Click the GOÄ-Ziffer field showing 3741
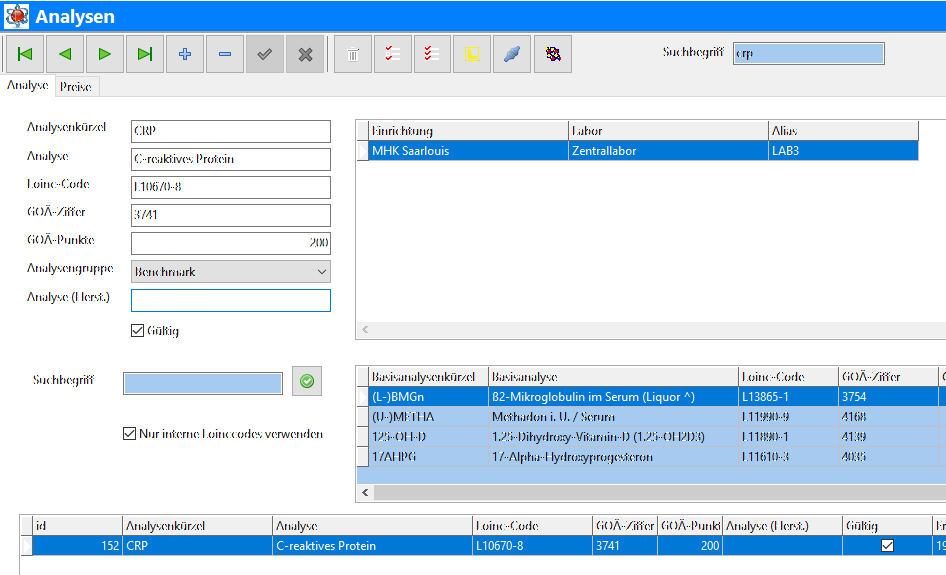The image size is (946, 575). coord(230,215)
